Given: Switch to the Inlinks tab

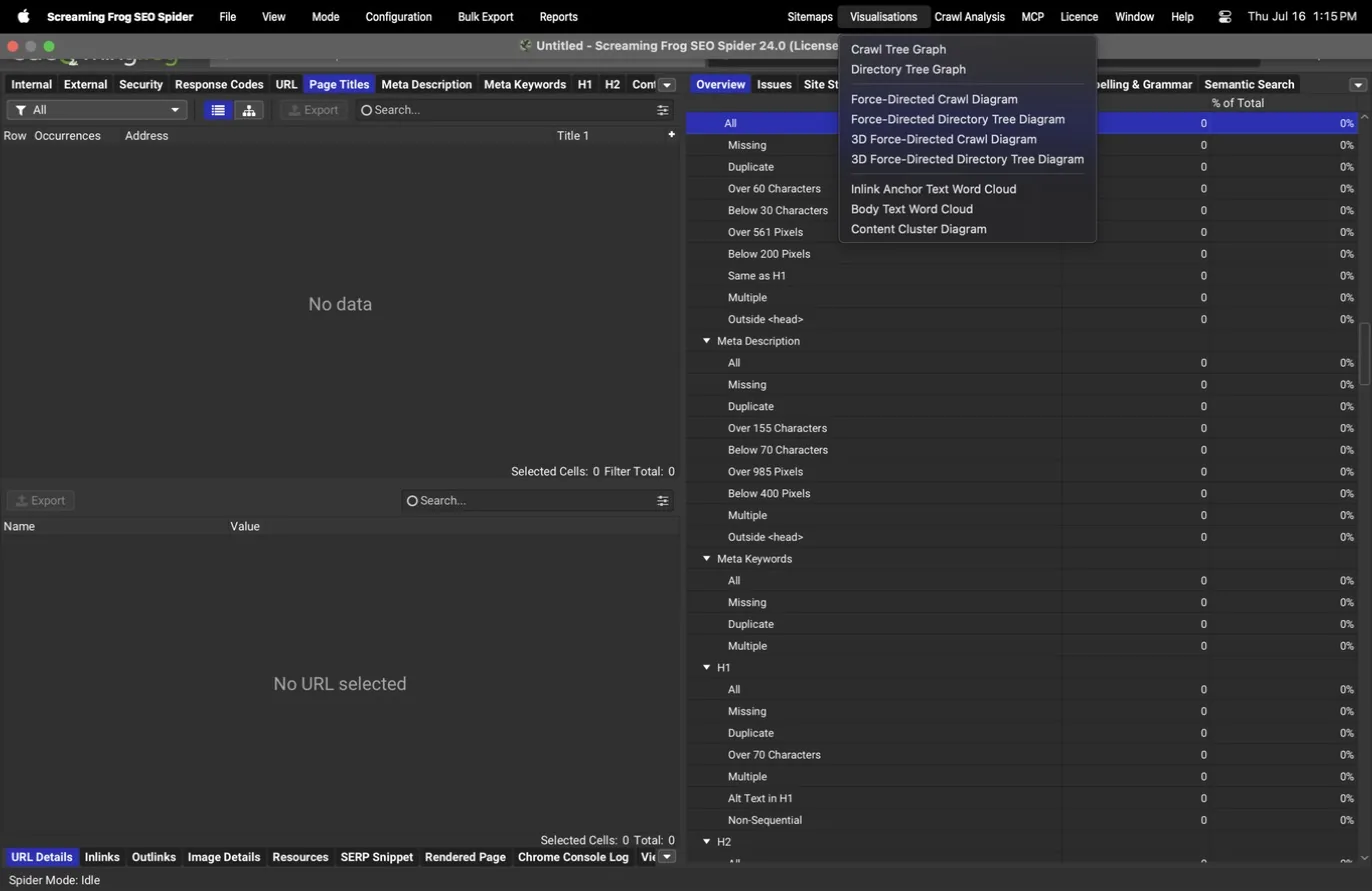Looking at the screenshot, I should click(x=102, y=857).
